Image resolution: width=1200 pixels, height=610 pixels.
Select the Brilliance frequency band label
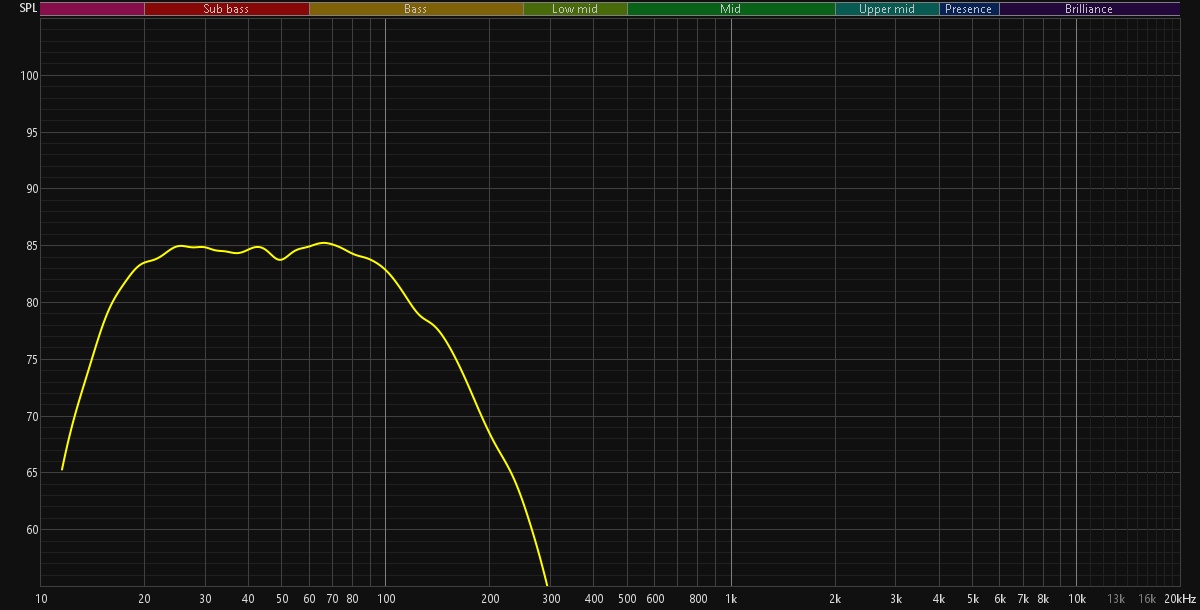click(1089, 9)
